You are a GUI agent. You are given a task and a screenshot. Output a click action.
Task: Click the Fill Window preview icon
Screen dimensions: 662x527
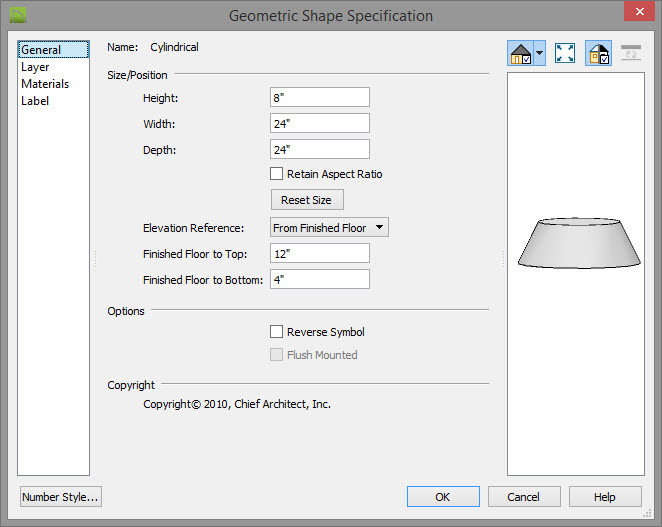coord(565,53)
